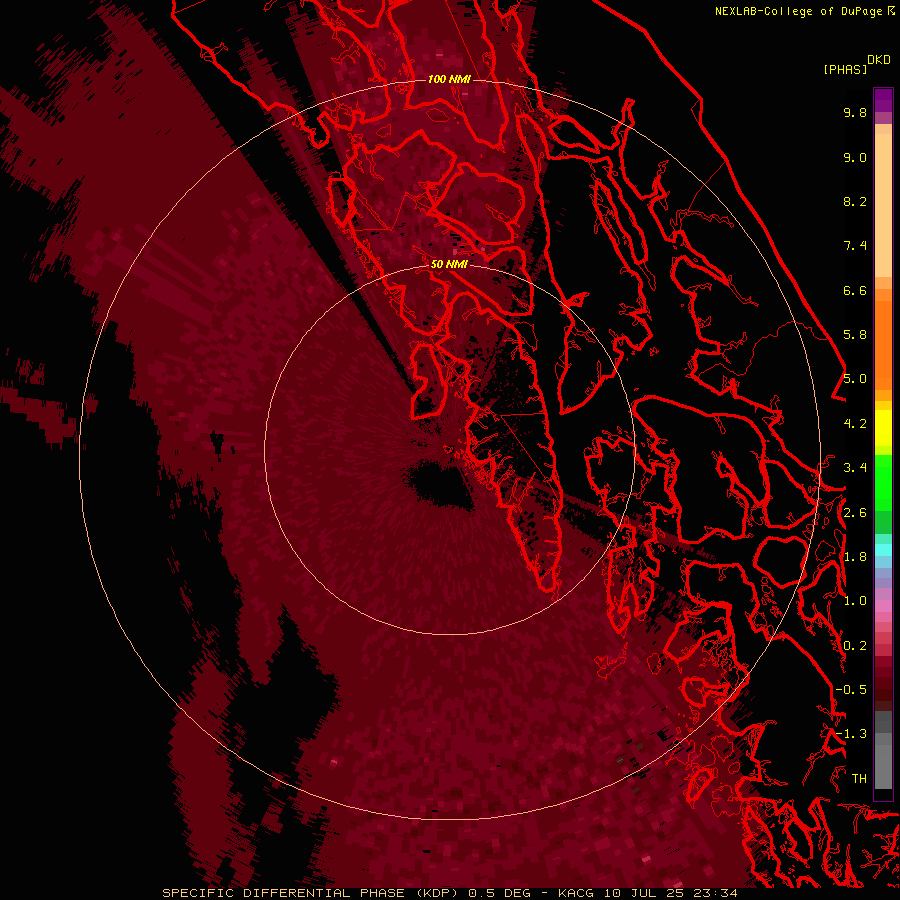Click the 9.0 scale value
The height and width of the screenshot is (900, 900).
click(855, 157)
